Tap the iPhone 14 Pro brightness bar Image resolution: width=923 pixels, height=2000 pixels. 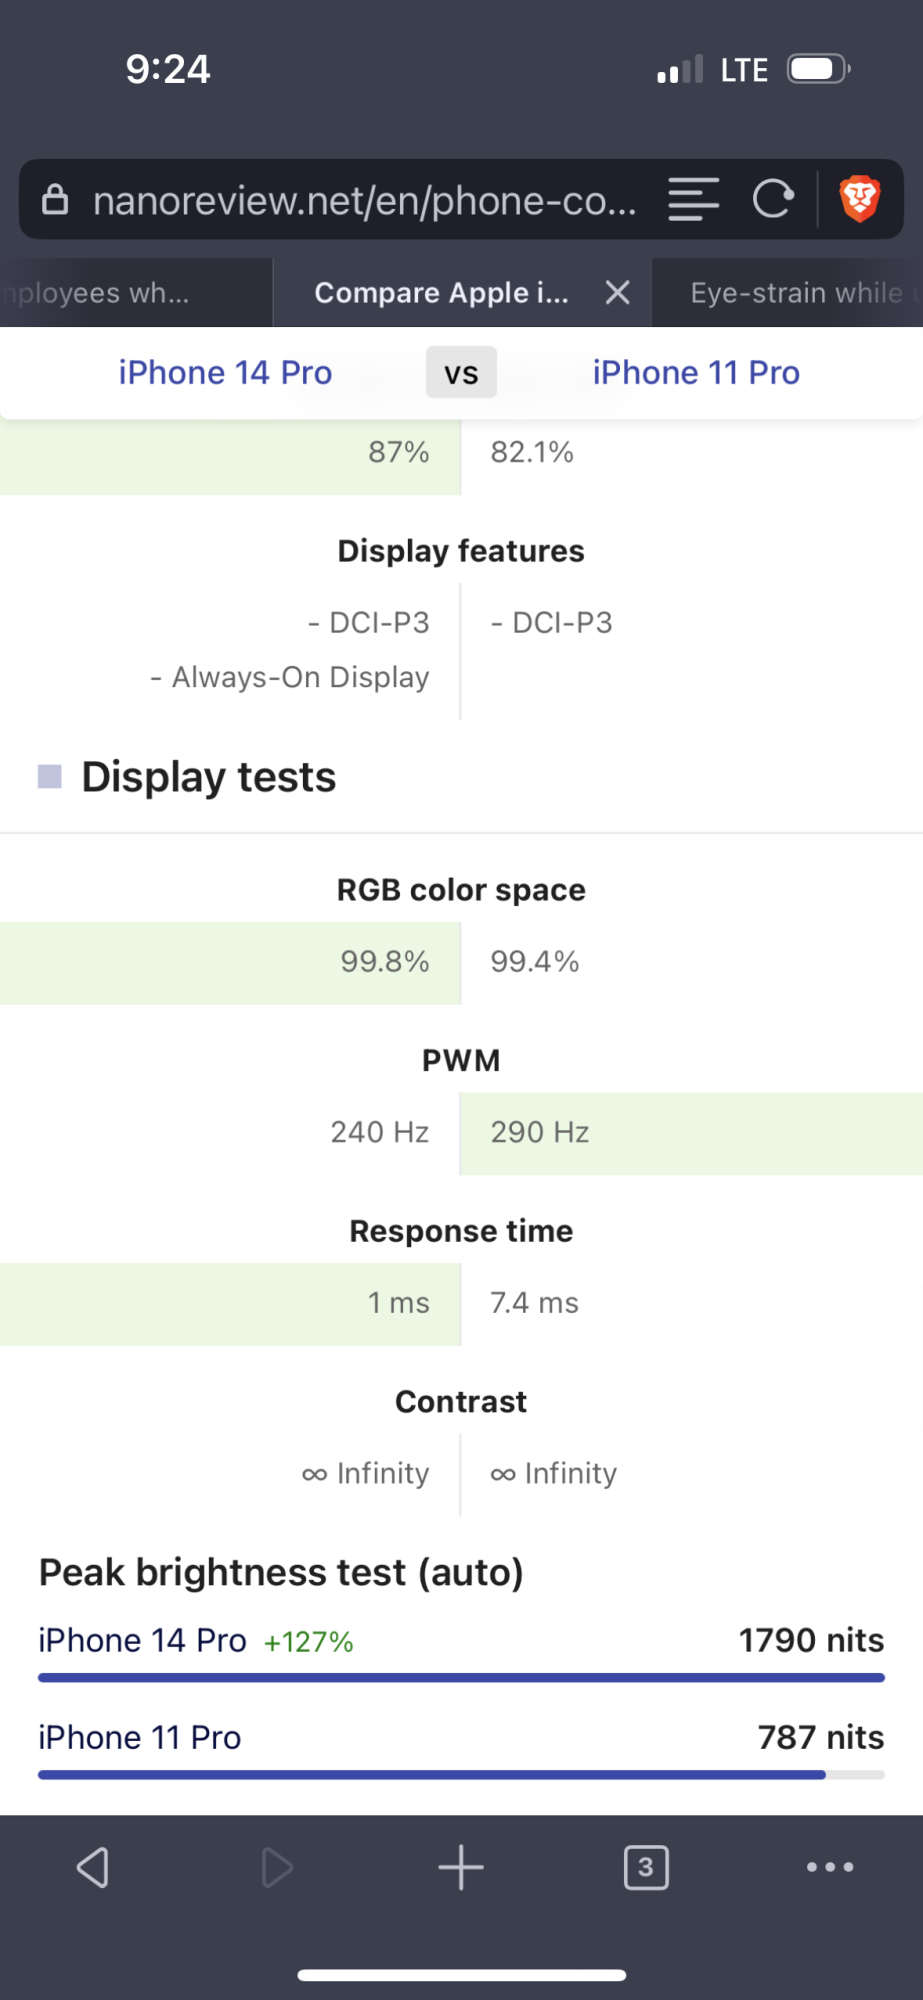(461, 1677)
